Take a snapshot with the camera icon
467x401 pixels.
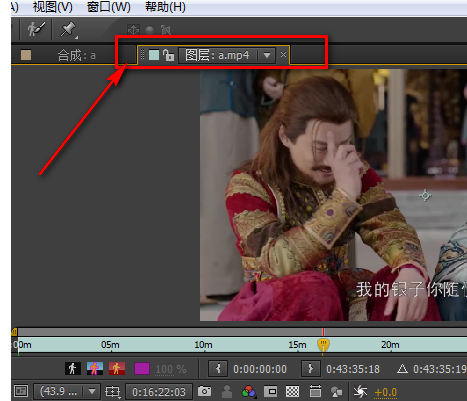[x=204, y=391]
